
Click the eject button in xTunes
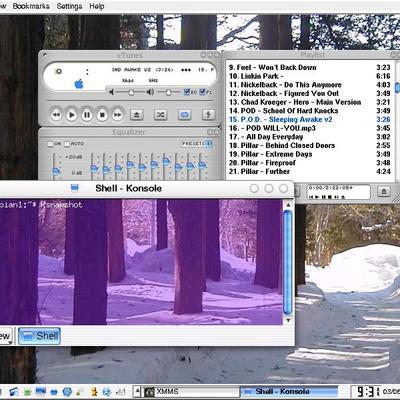coord(137,115)
